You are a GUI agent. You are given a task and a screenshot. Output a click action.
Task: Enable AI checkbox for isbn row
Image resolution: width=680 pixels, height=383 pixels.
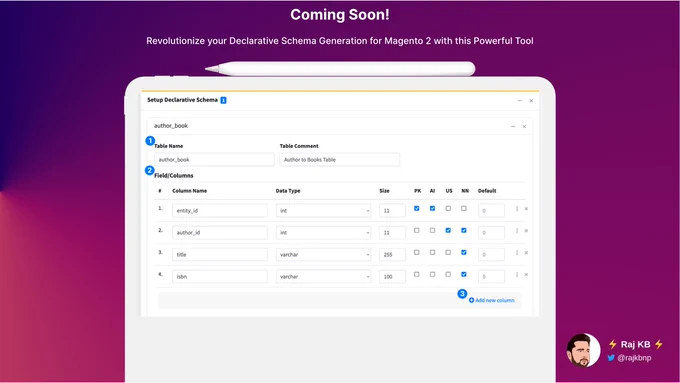click(432, 274)
